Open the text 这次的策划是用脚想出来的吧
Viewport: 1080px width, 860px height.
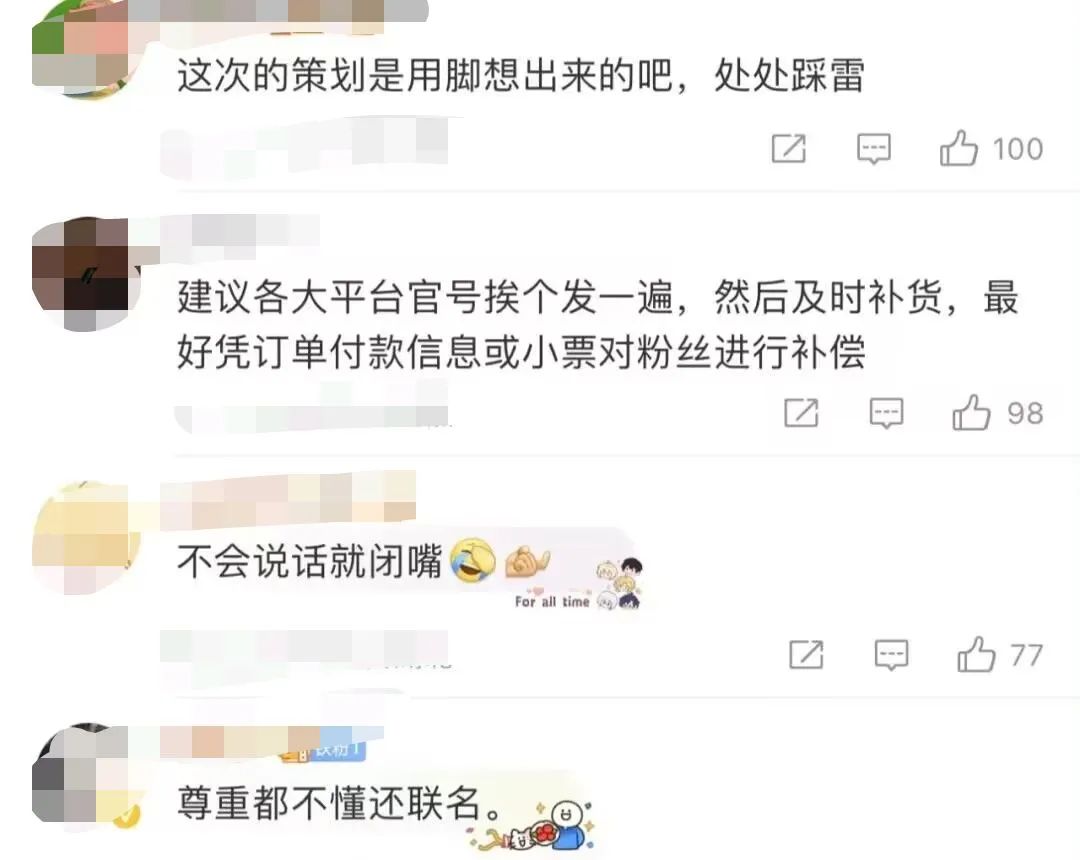pyautogui.click(x=426, y=75)
